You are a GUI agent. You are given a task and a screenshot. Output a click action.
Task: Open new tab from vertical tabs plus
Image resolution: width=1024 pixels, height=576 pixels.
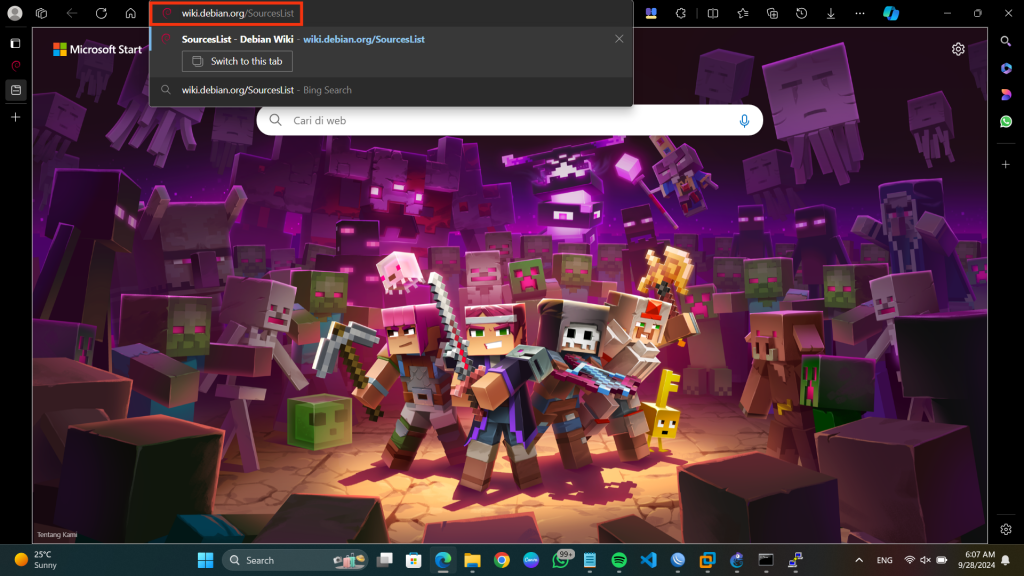point(15,117)
